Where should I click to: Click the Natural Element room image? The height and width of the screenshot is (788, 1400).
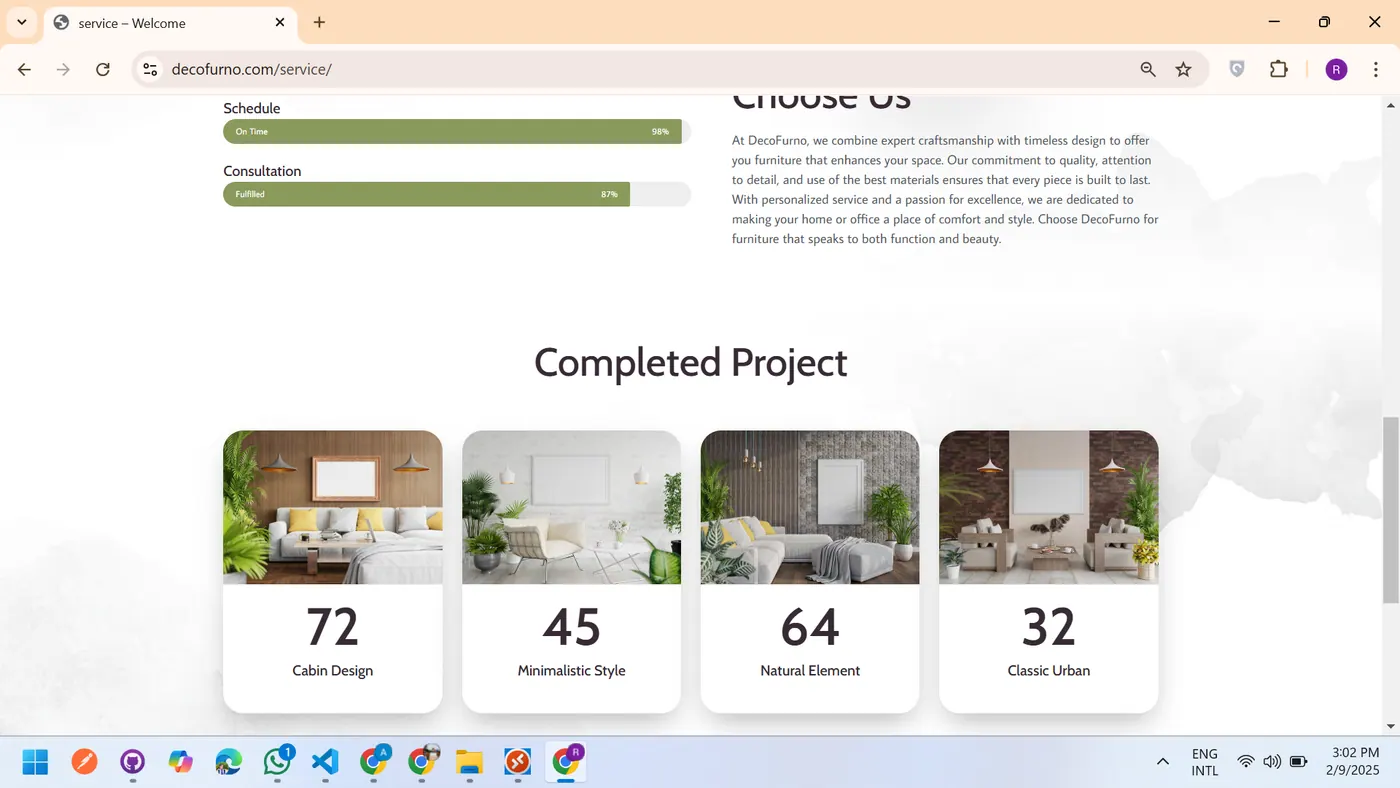pyautogui.click(x=810, y=507)
